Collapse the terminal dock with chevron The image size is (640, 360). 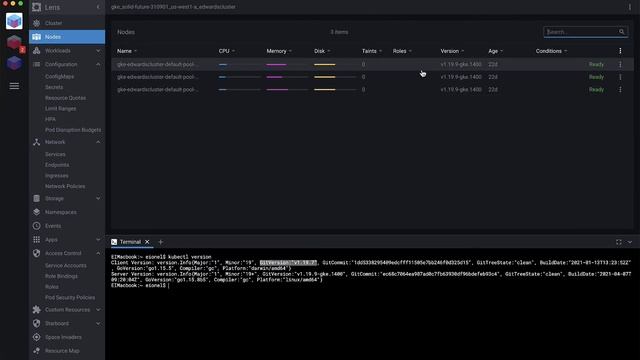click(630, 242)
